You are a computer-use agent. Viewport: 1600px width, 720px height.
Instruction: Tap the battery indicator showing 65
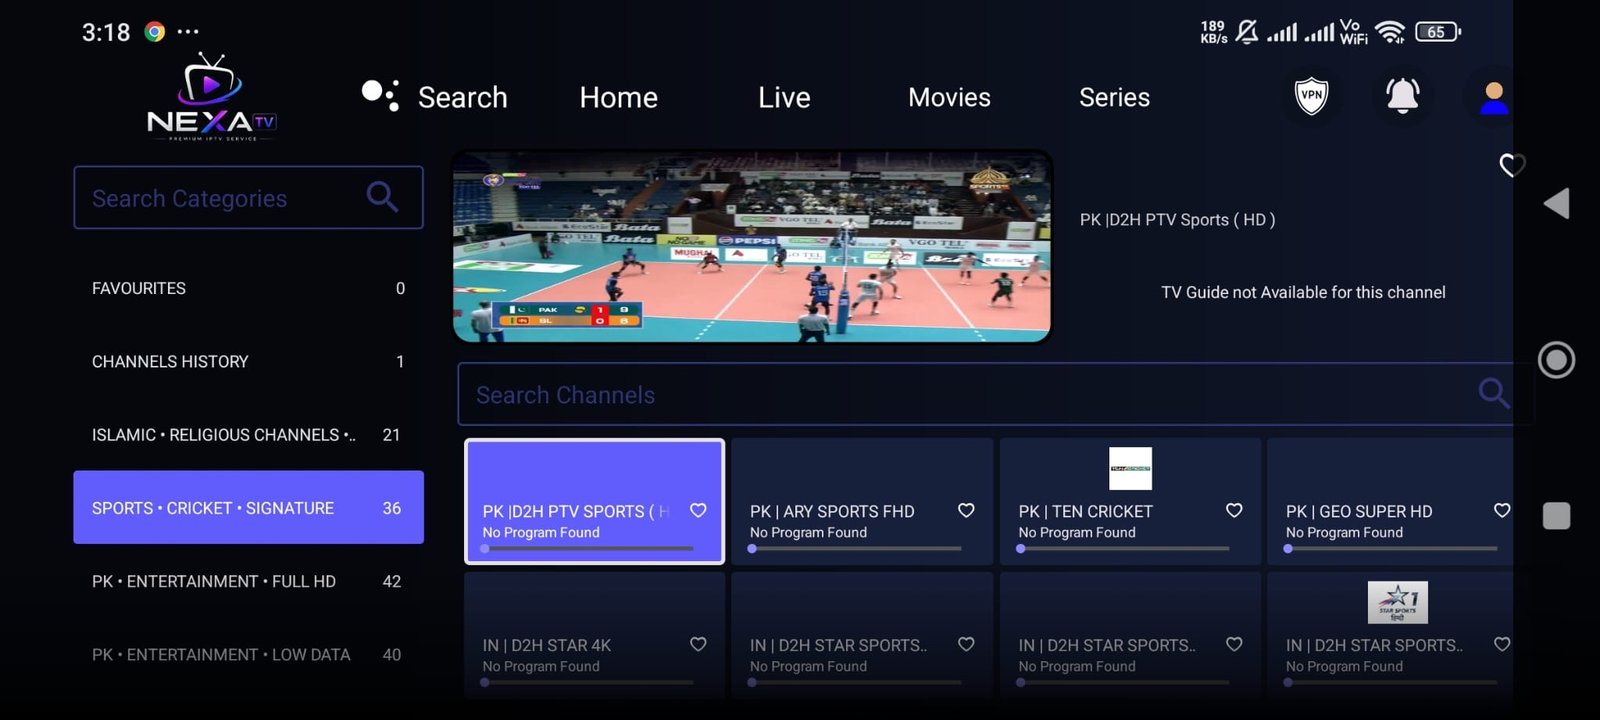[1437, 32]
